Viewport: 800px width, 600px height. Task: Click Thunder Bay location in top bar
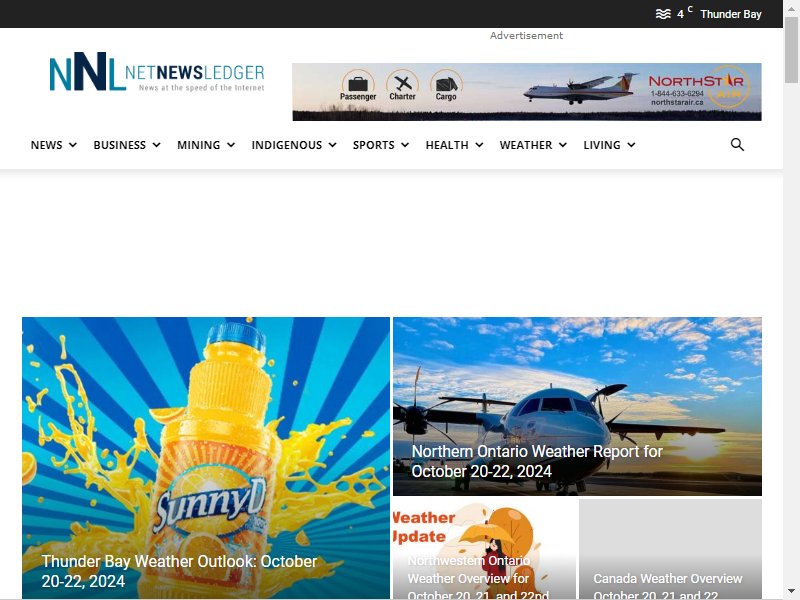pyautogui.click(x=731, y=14)
